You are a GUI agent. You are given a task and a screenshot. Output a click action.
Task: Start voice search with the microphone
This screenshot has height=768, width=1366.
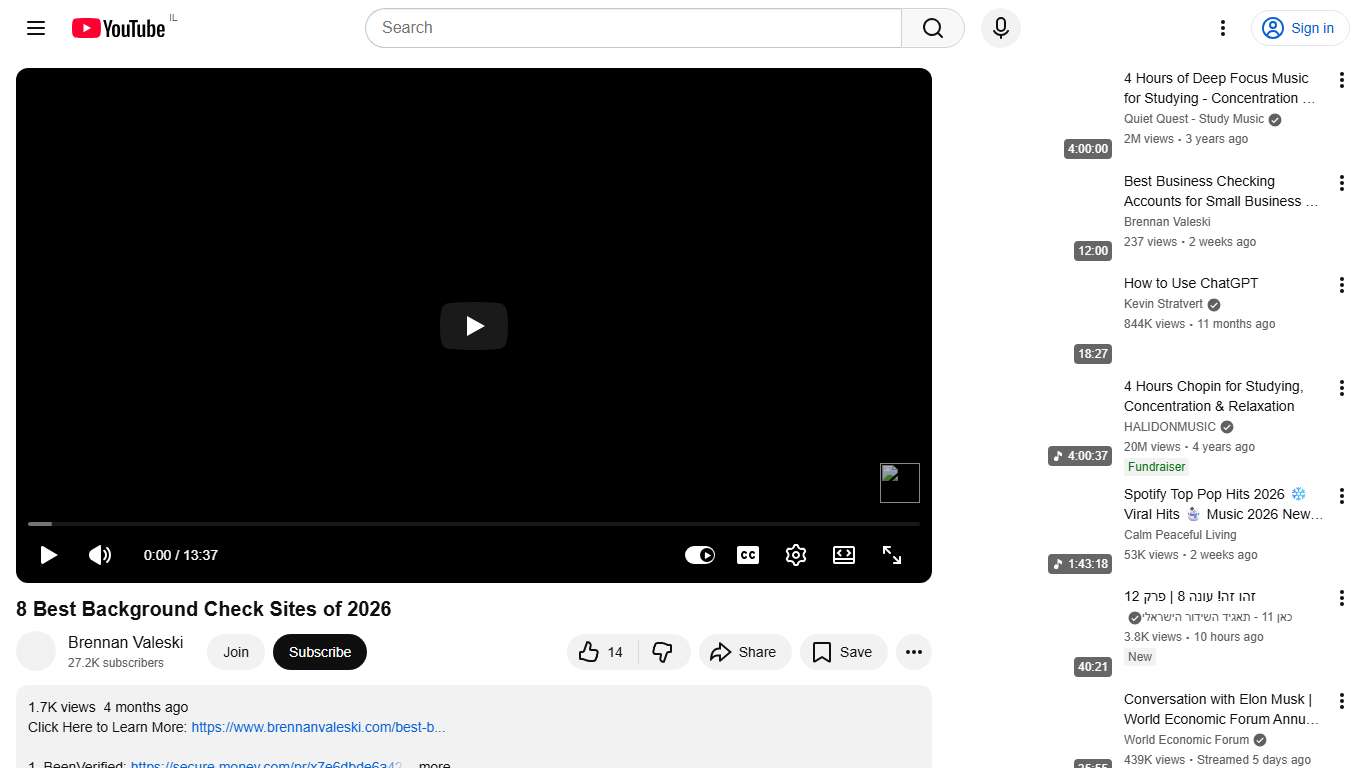pos(1000,28)
